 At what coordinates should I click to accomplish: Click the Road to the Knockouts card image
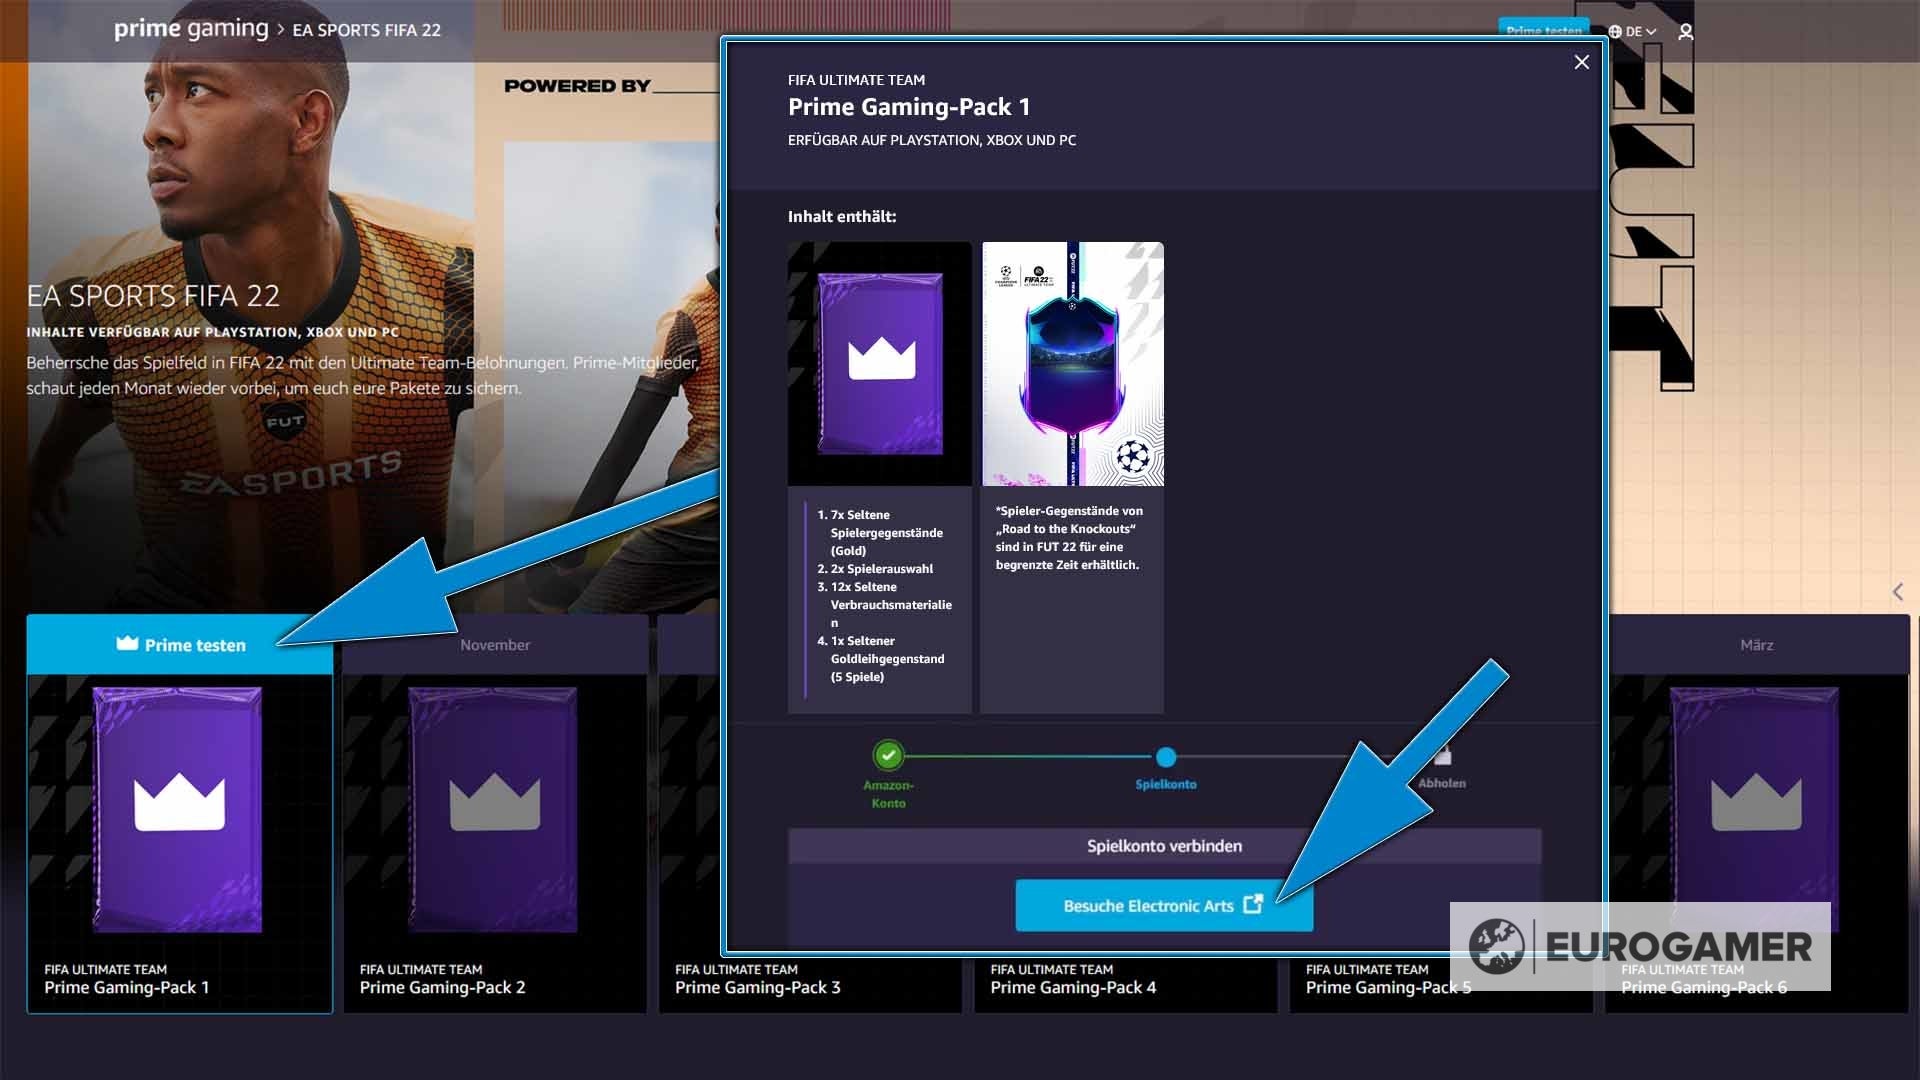tap(1072, 364)
